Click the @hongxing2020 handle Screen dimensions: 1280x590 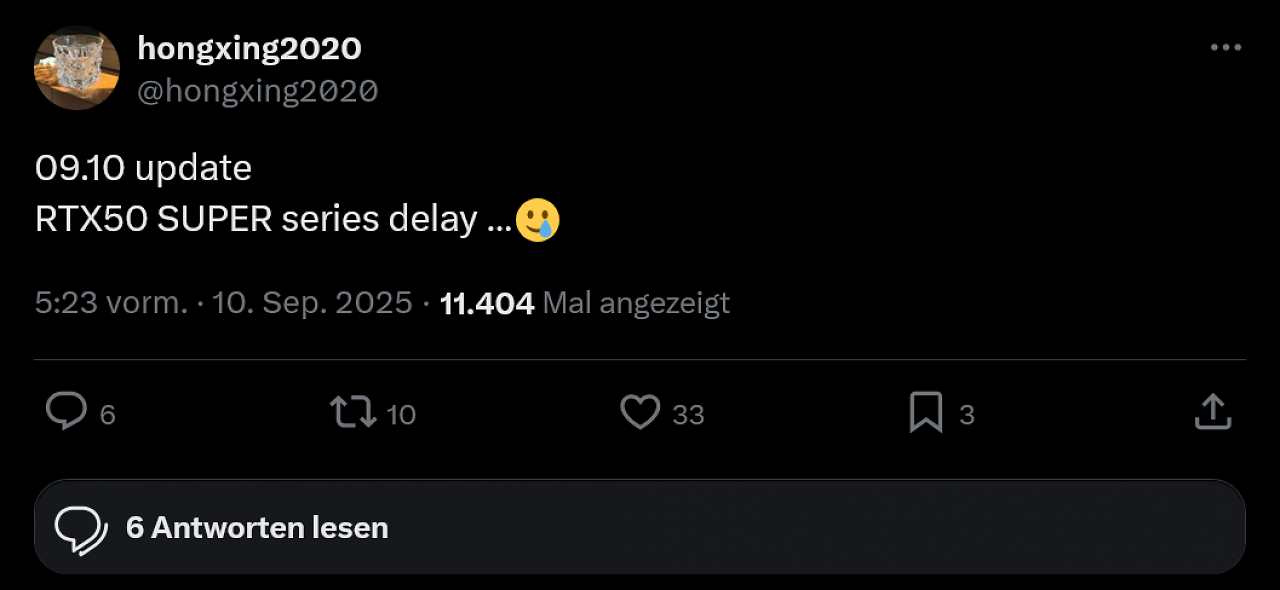(x=257, y=91)
